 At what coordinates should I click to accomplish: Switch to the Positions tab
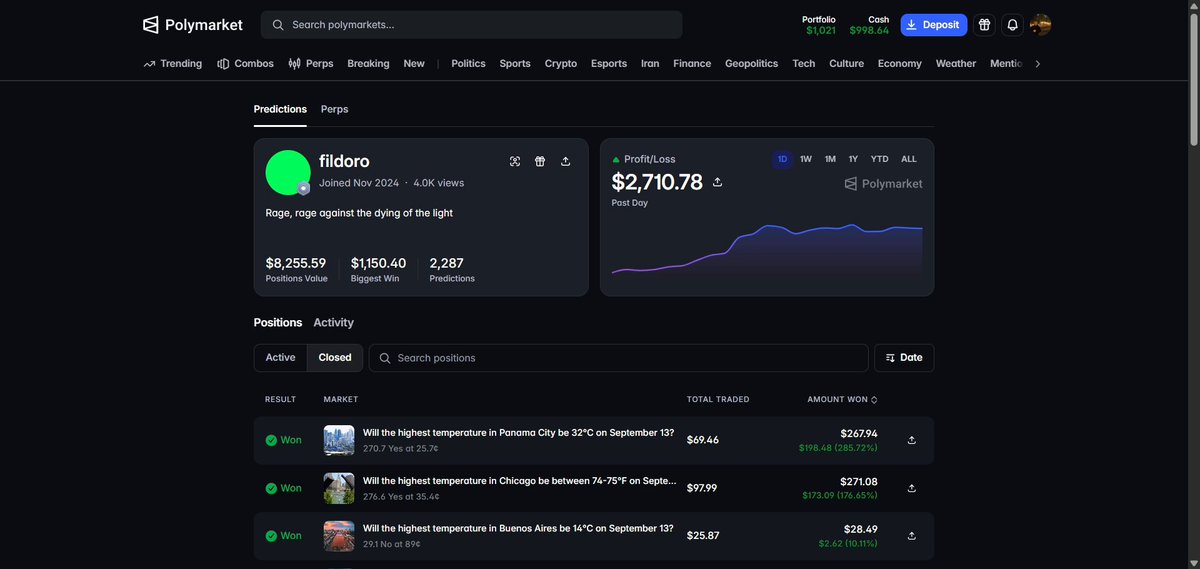278,322
